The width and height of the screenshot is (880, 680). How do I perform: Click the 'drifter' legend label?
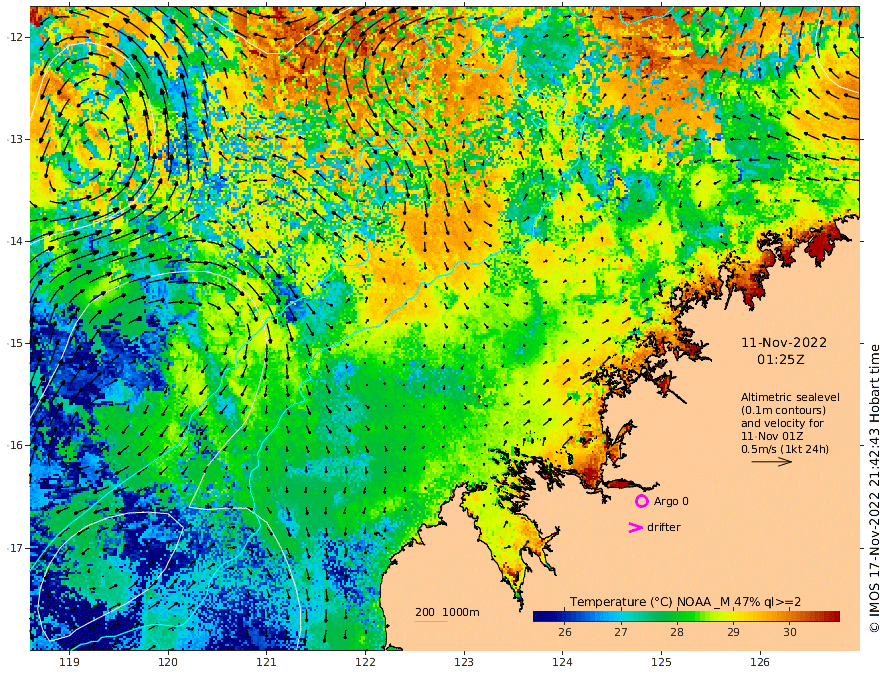[x=663, y=527]
